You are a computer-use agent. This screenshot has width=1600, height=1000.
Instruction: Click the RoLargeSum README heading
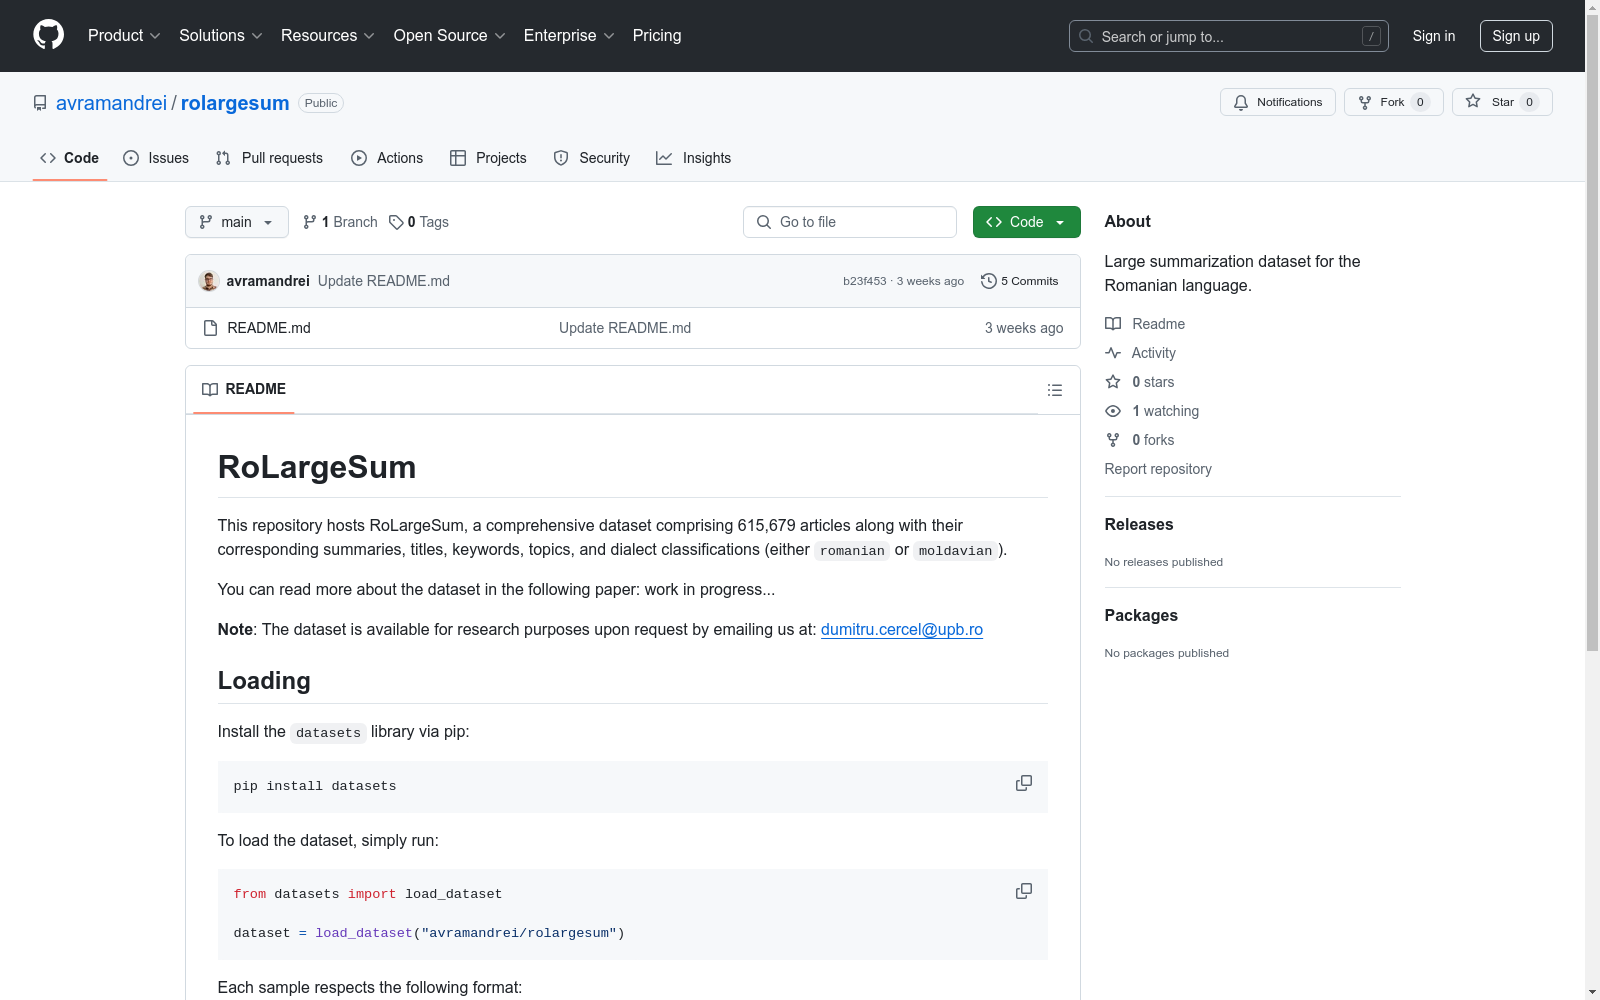click(317, 467)
